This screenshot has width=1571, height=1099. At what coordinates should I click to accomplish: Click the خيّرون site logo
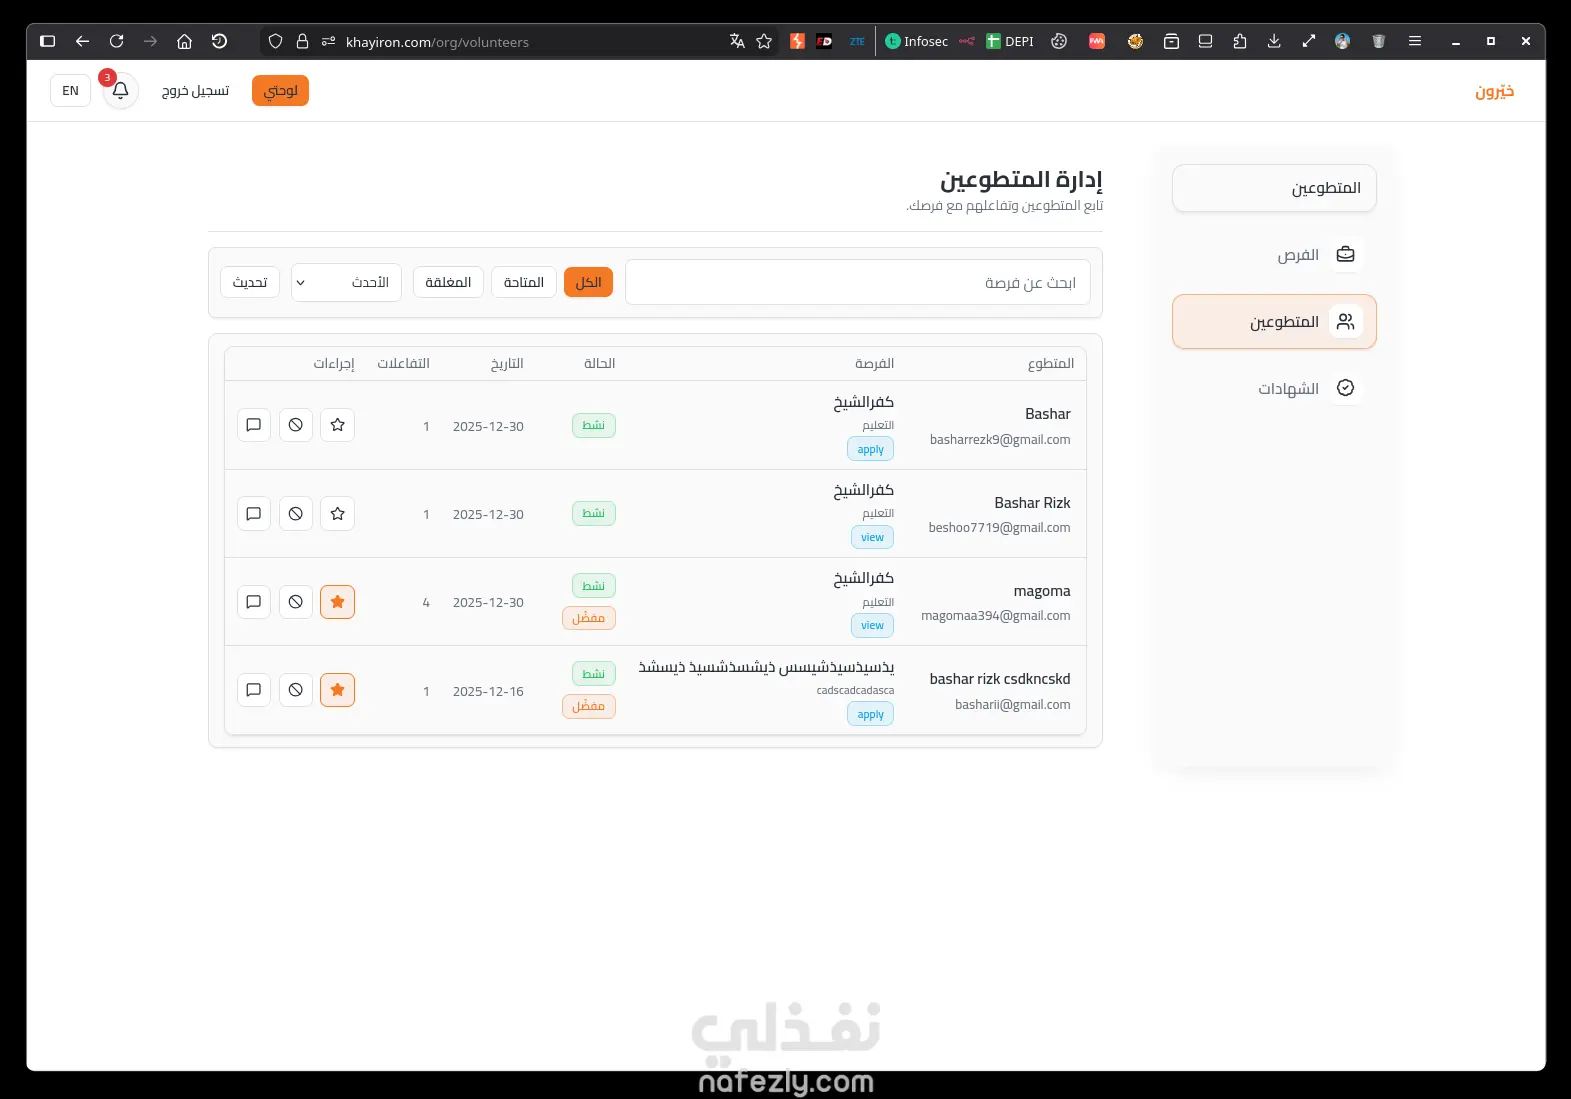point(1494,92)
